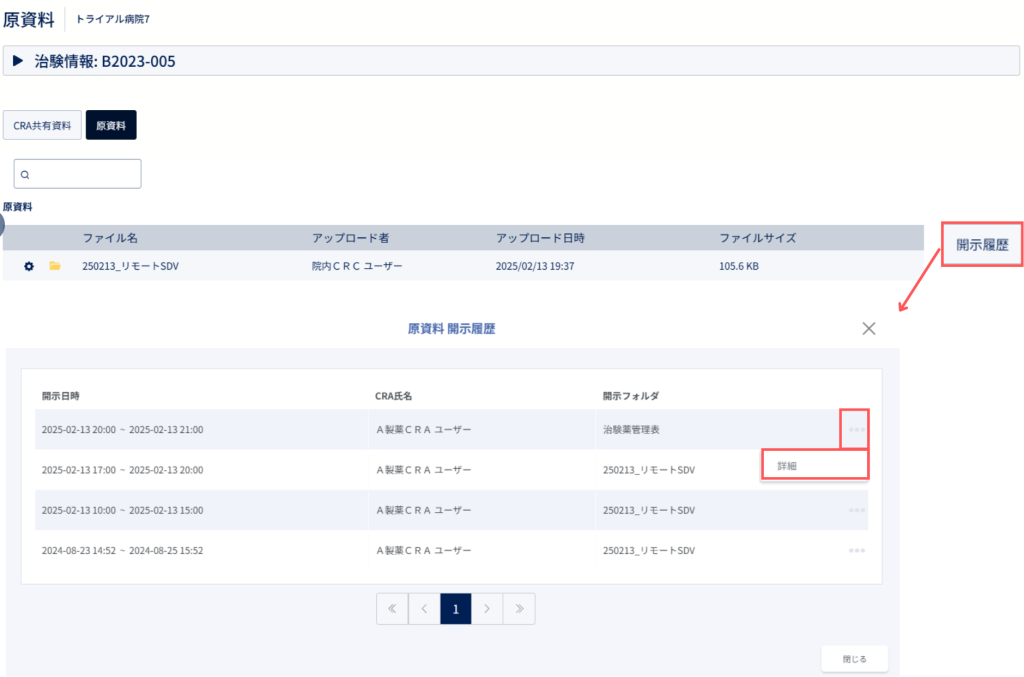Screen dimensions: 1024x677
Task: Open the yellow folder icon for 250213_リモートSDV
Action: tap(55, 266)
